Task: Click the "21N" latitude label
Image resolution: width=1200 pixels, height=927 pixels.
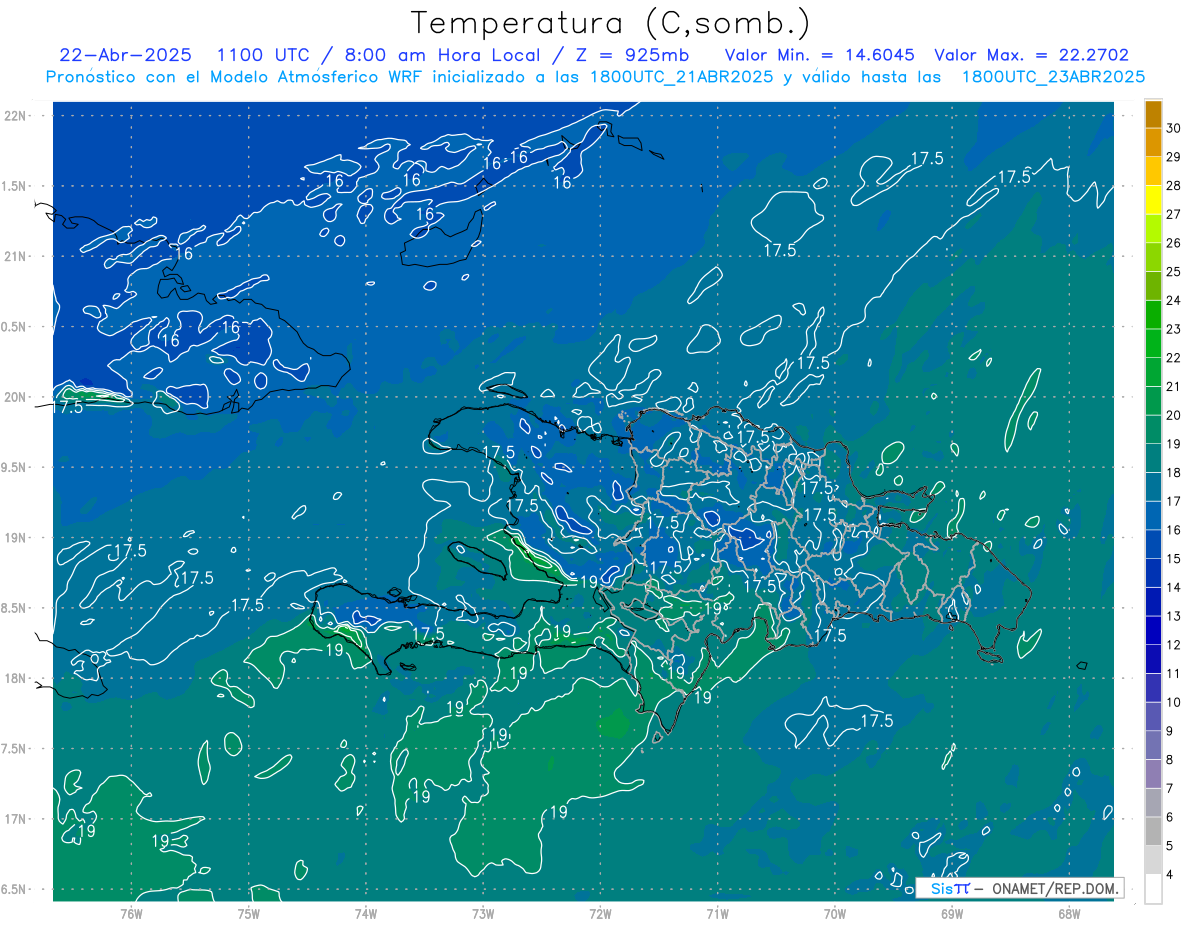Action: coord(16,257)
